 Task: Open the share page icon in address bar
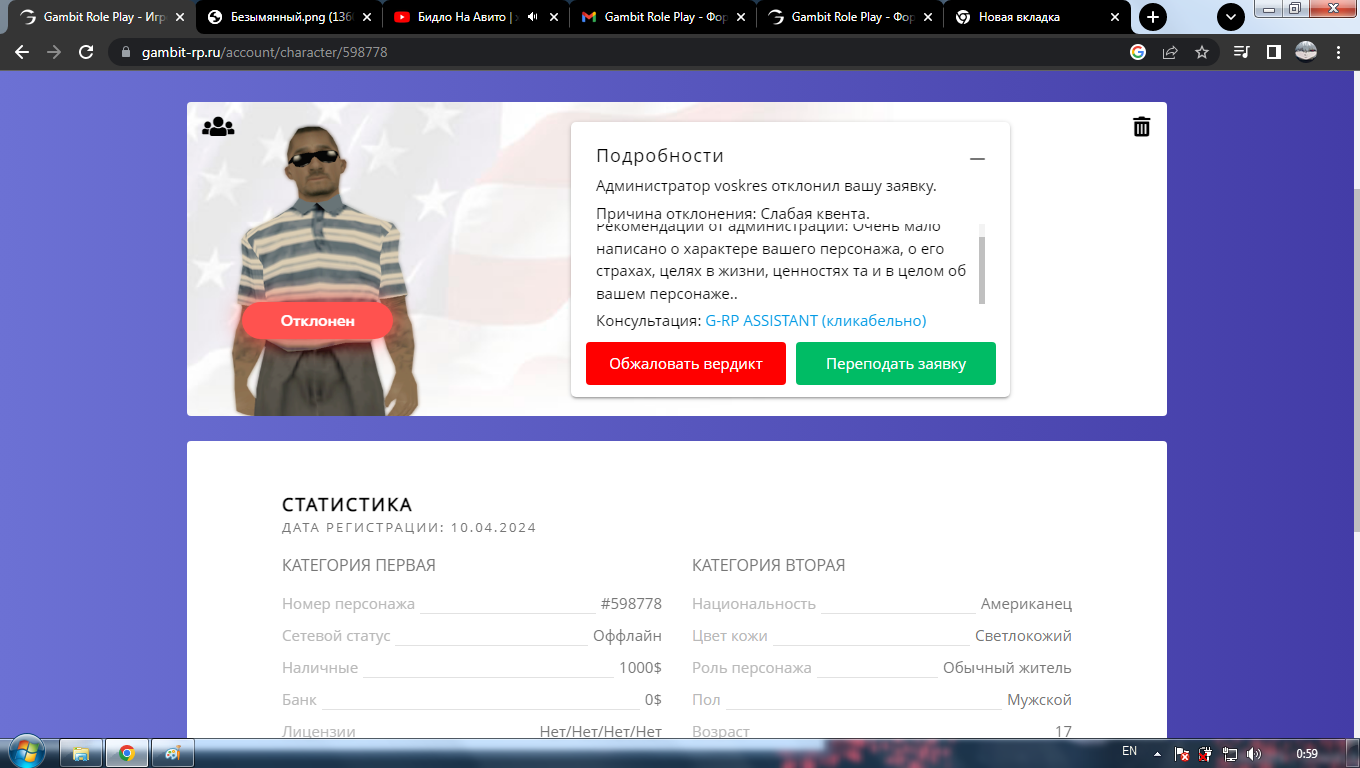(x=1170, y=52)
